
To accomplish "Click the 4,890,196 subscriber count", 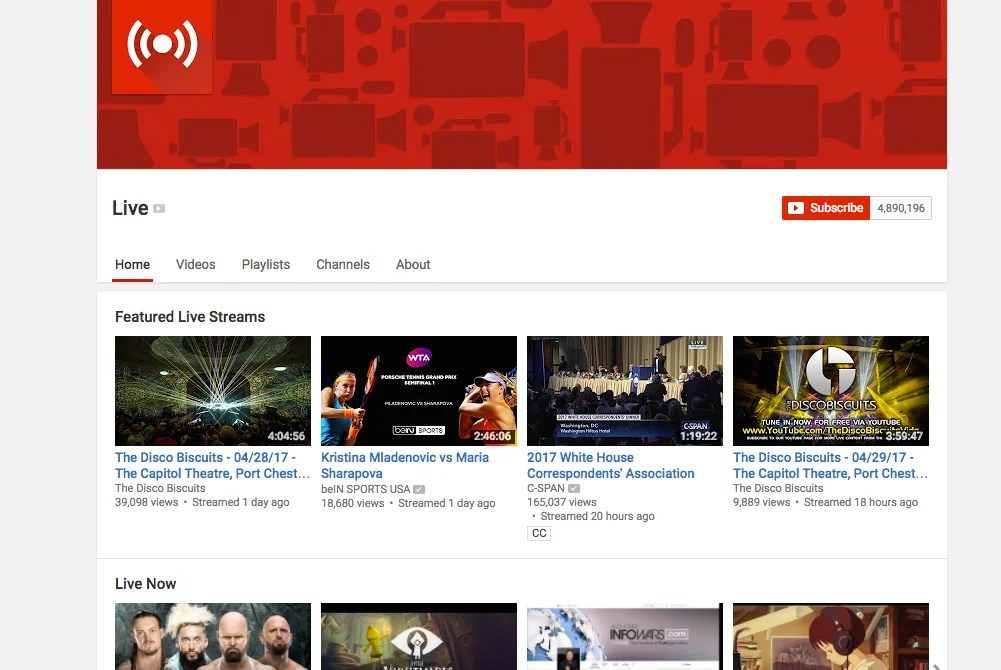I will pyautogui.click(x=901, y=208).
